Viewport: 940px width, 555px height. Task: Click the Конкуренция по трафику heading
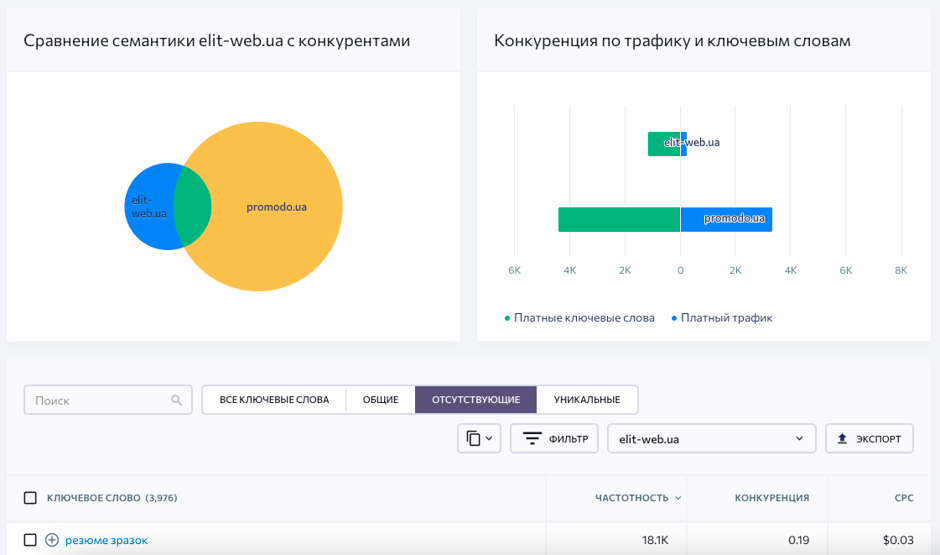coord(672,41)
